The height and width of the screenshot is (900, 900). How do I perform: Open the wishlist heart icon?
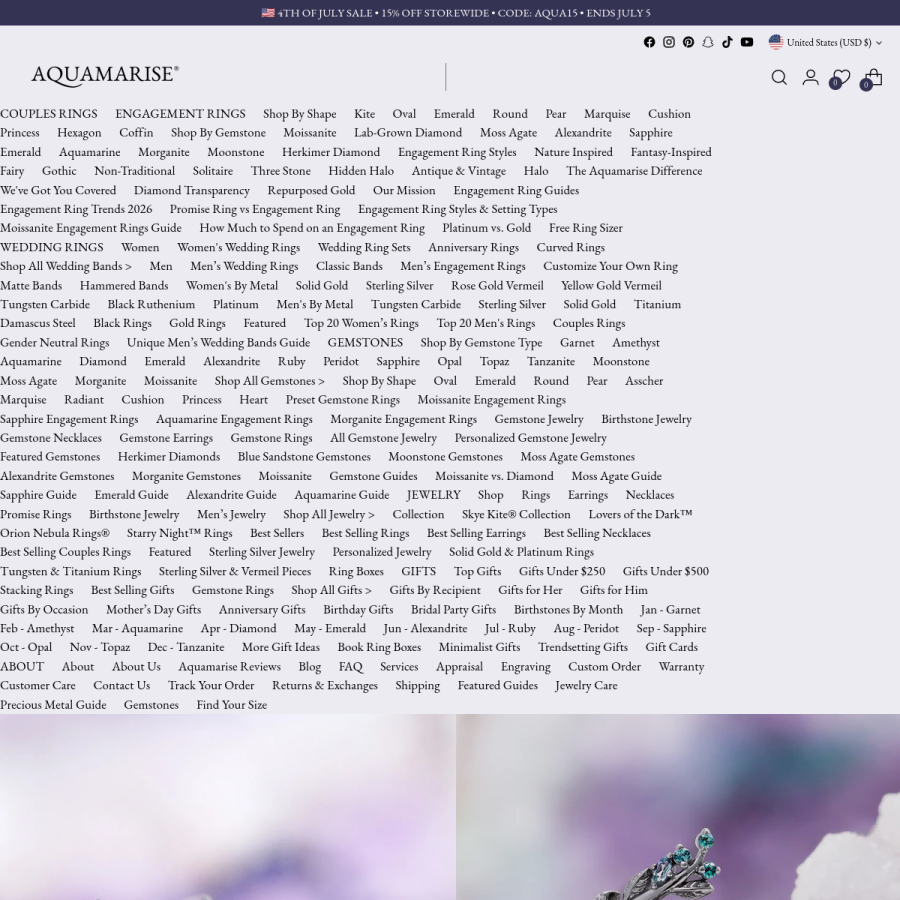click(x=840, y=79)
